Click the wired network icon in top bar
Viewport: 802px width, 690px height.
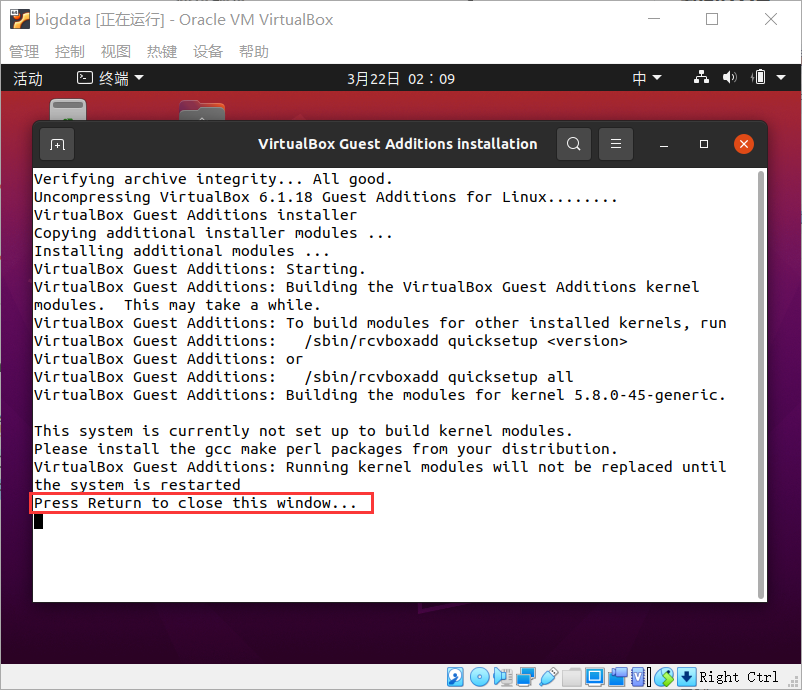point(701,78)
